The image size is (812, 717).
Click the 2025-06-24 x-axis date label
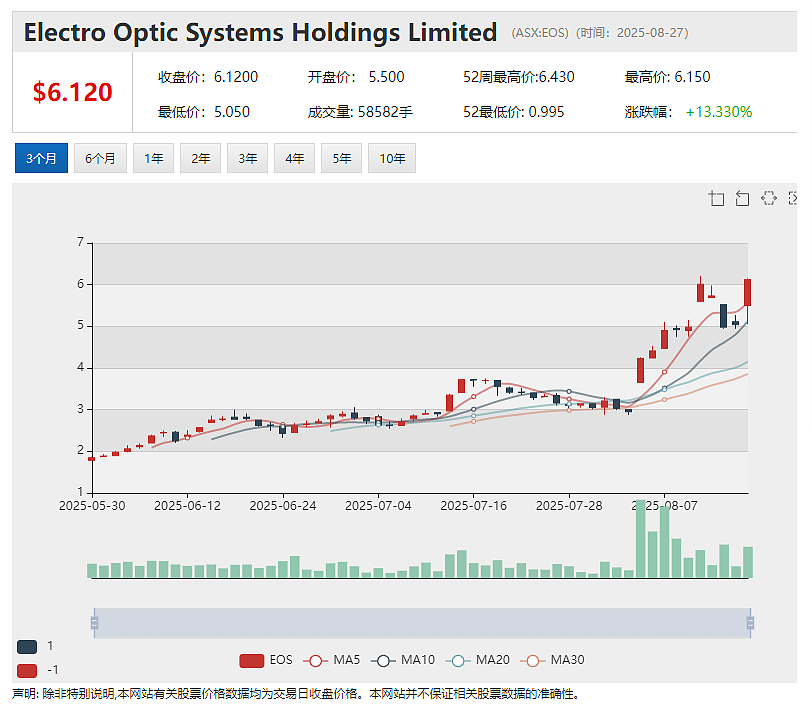pyautogui.click(x=283, y=506)
